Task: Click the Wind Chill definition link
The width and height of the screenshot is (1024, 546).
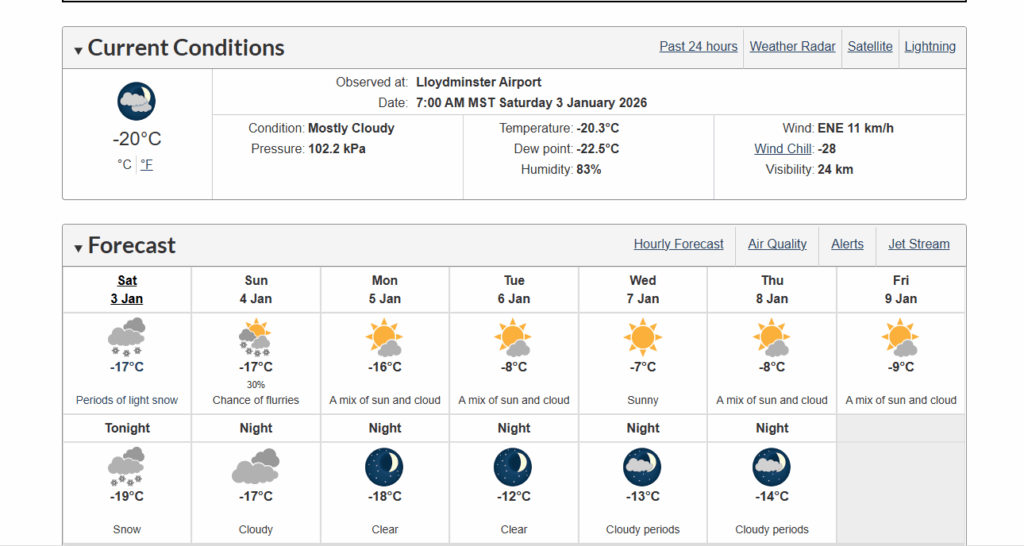Action: 782,149
